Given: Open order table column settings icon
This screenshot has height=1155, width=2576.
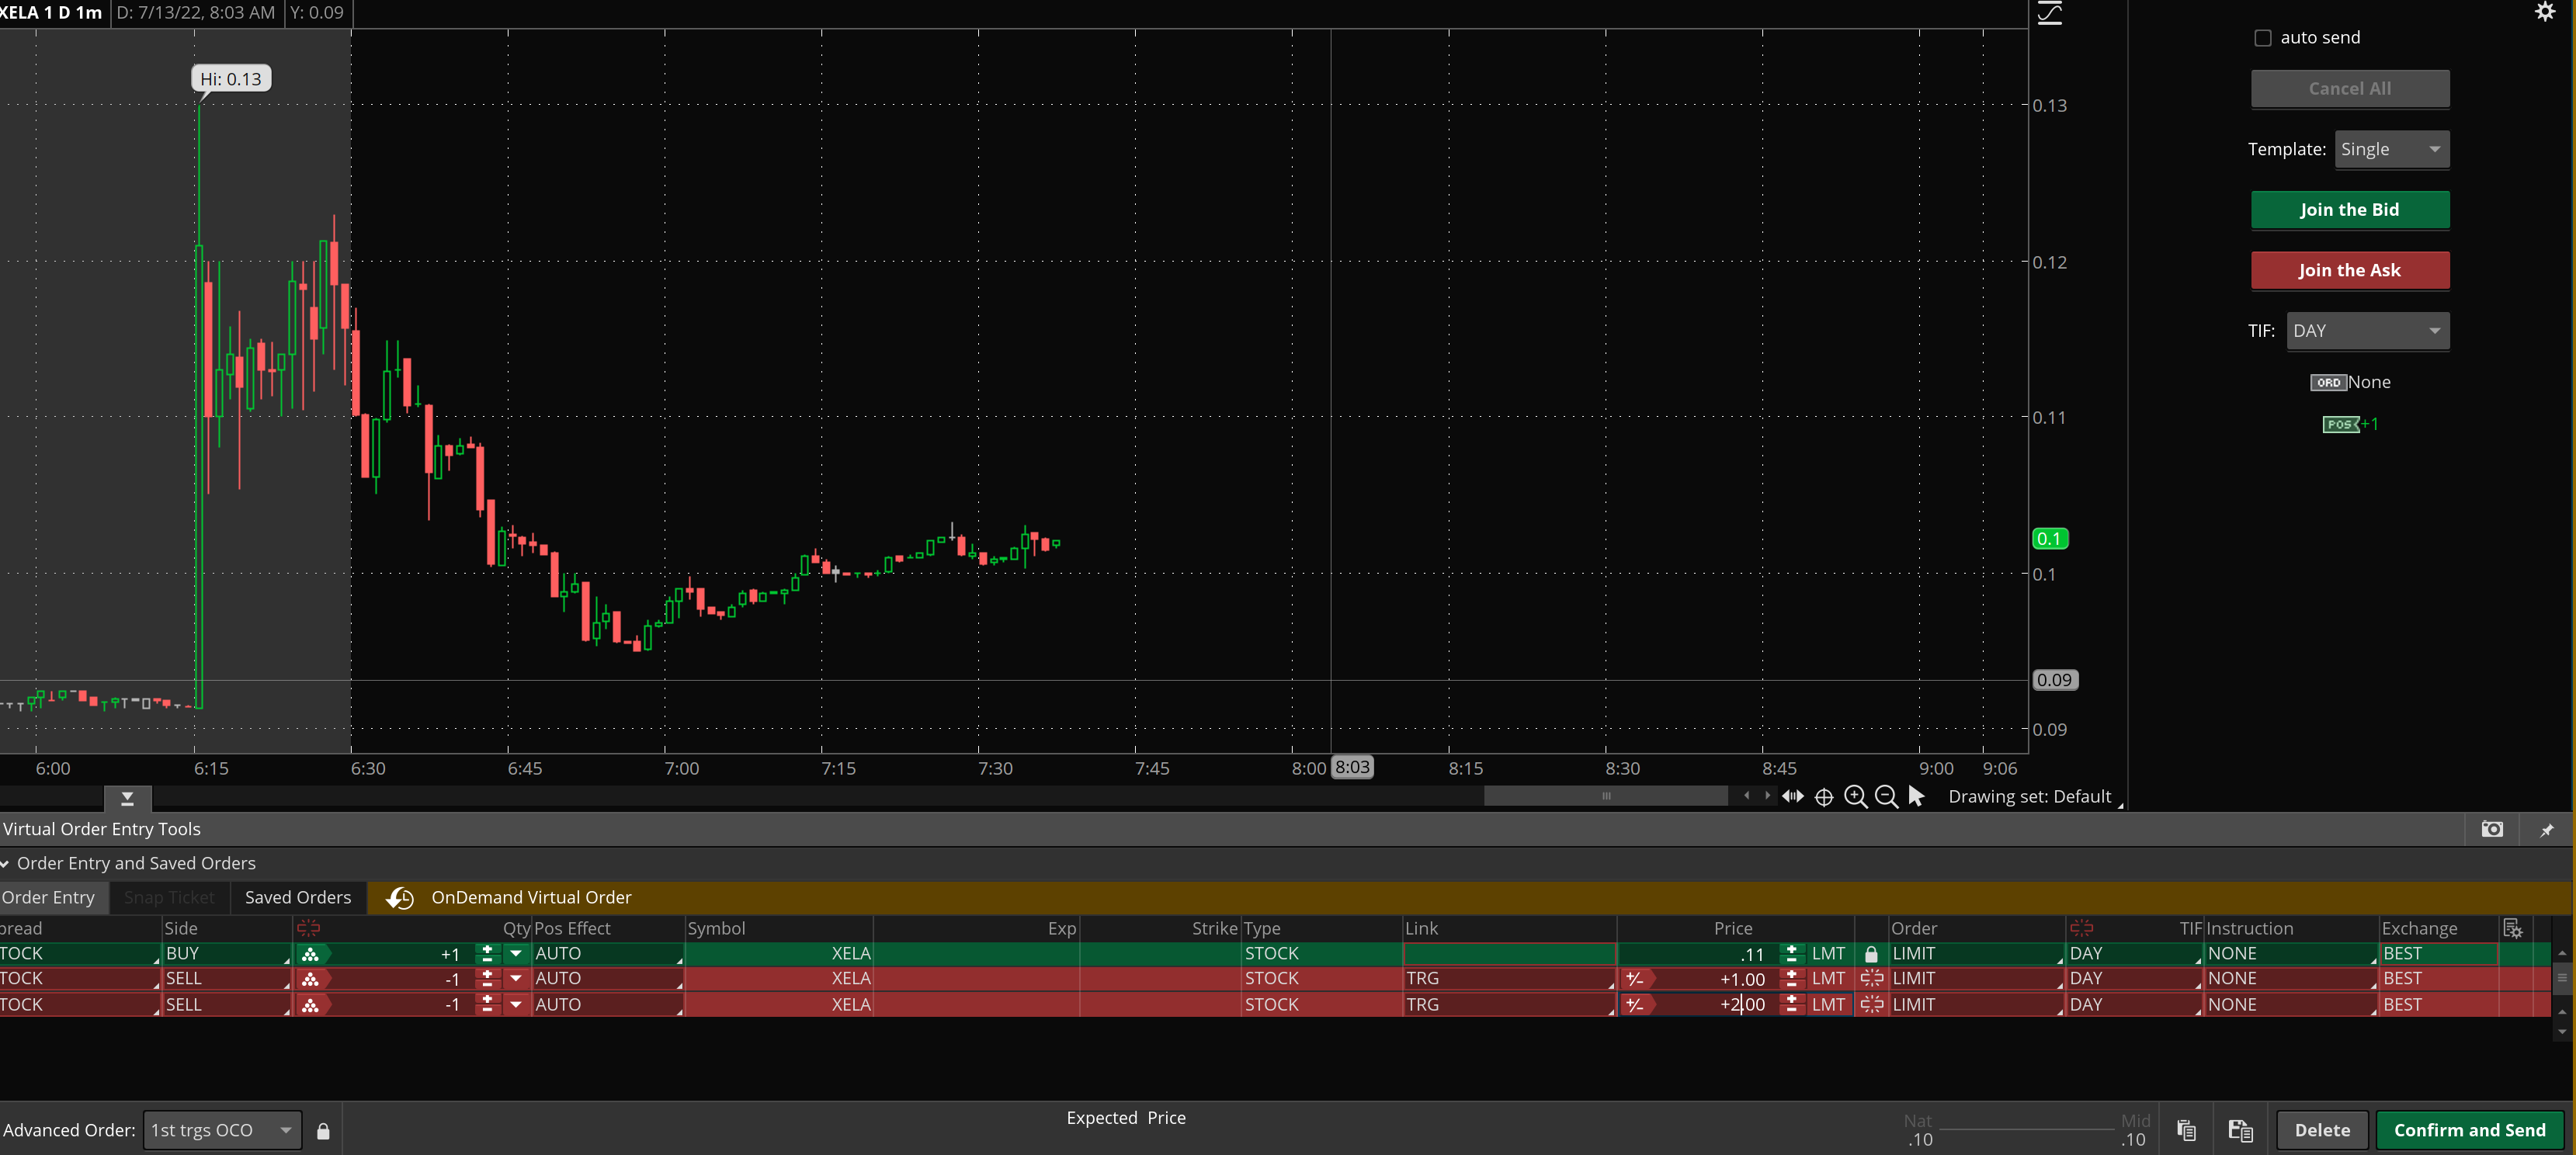Looking at the screenshot, I should pos(2512,928).
